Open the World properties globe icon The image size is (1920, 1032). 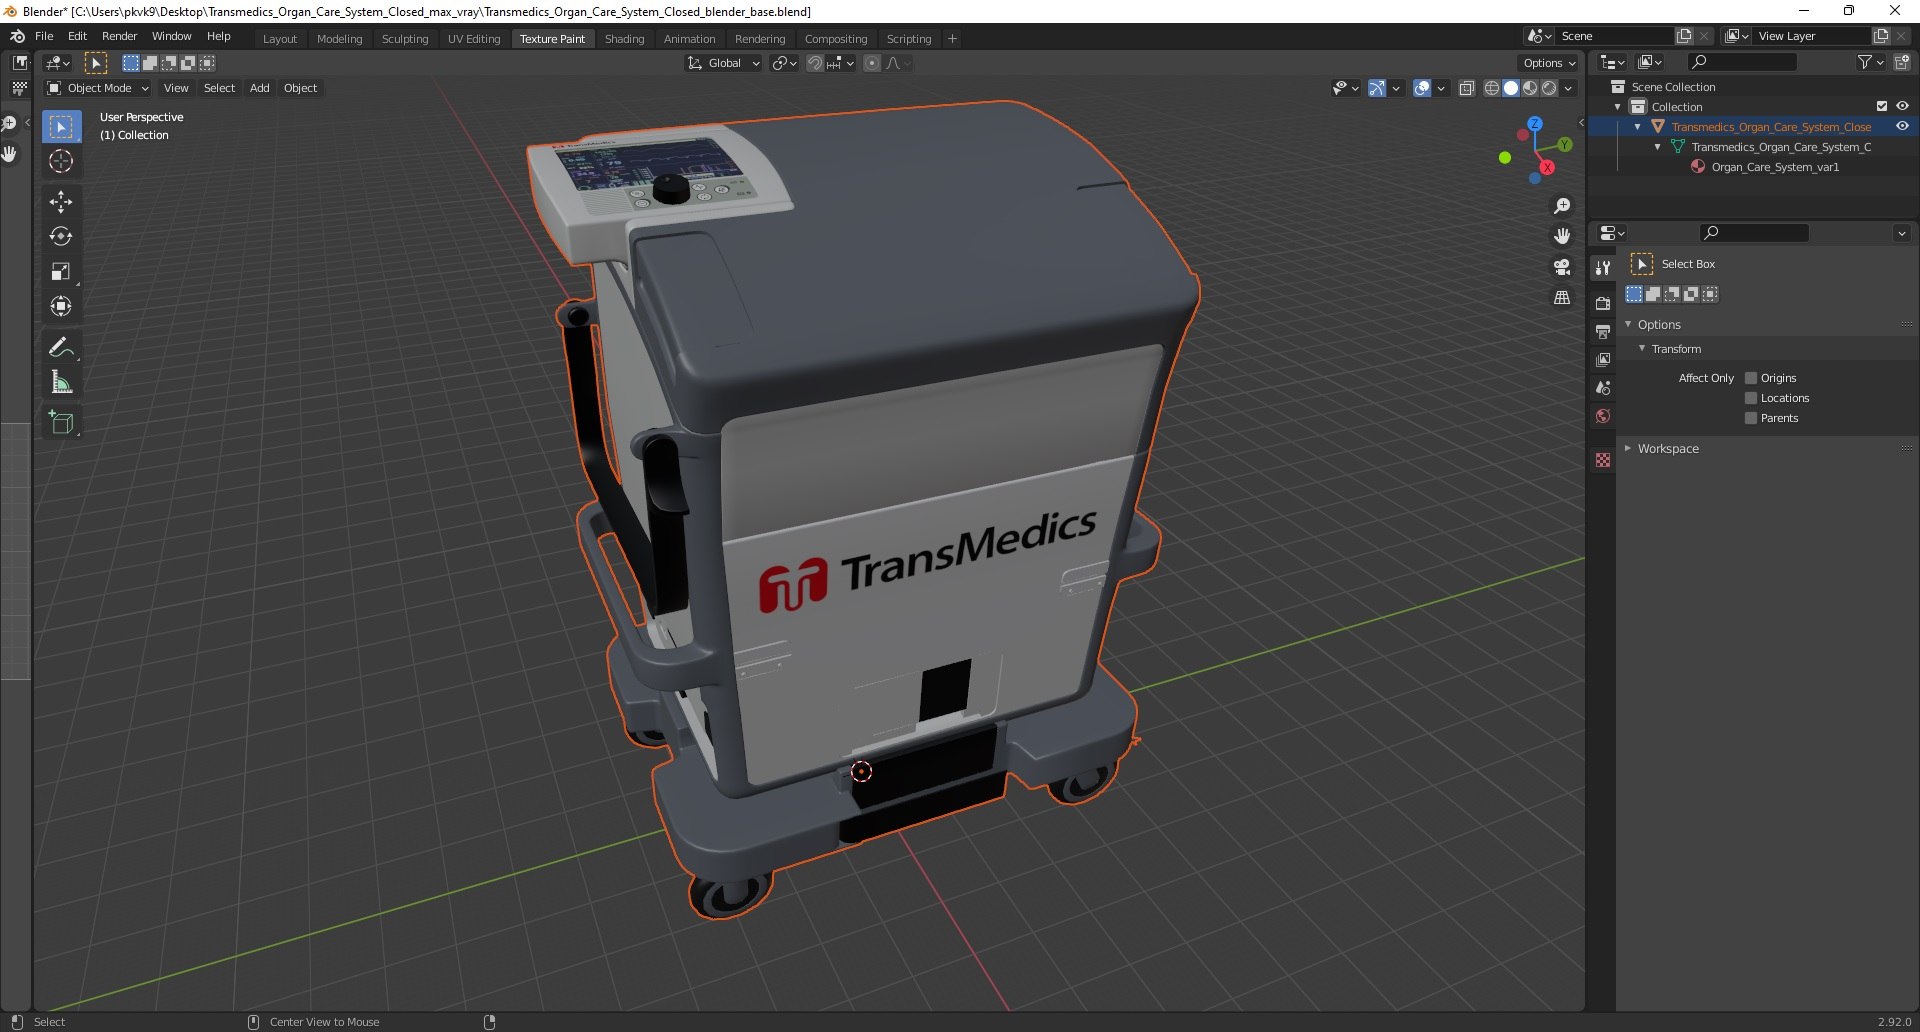[1603, 416]
